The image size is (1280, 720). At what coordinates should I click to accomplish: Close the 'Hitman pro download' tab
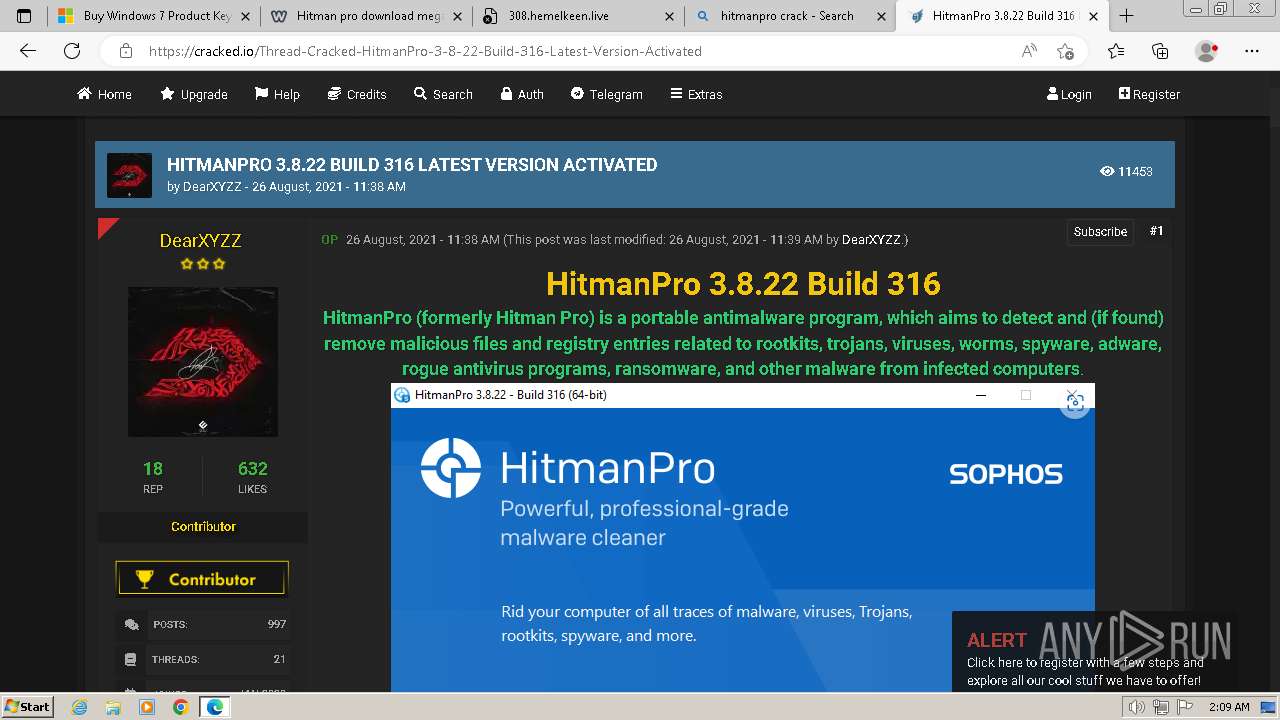tap(457, 16)
